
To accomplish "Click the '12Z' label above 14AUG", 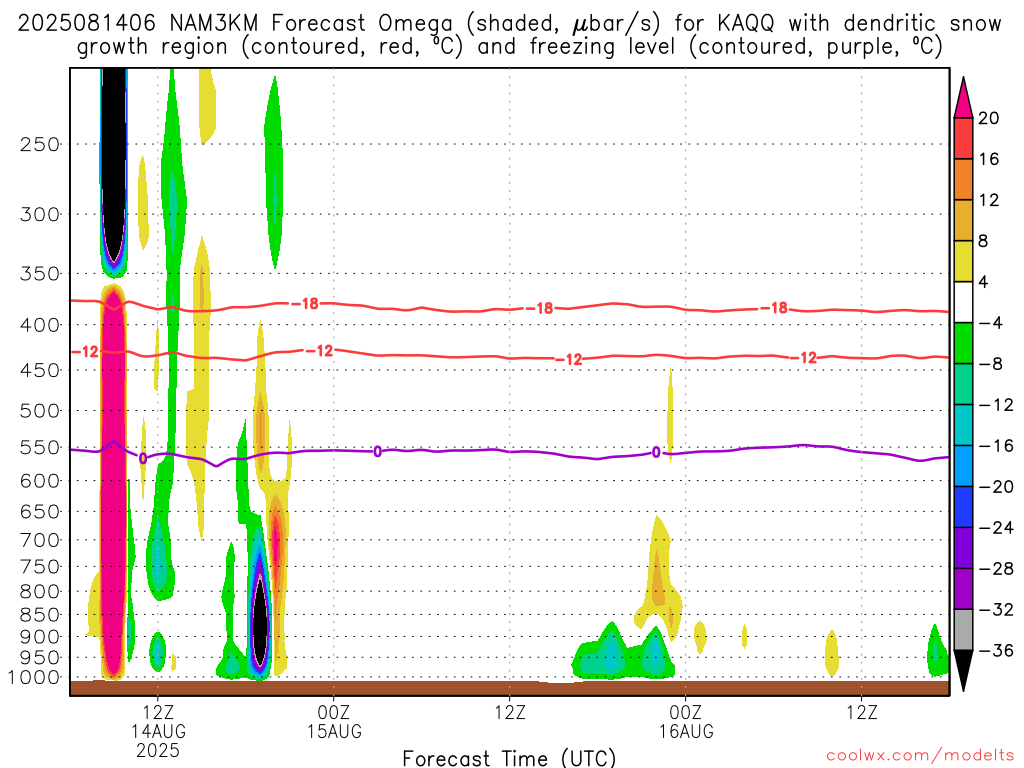I will tap(158, 712).
